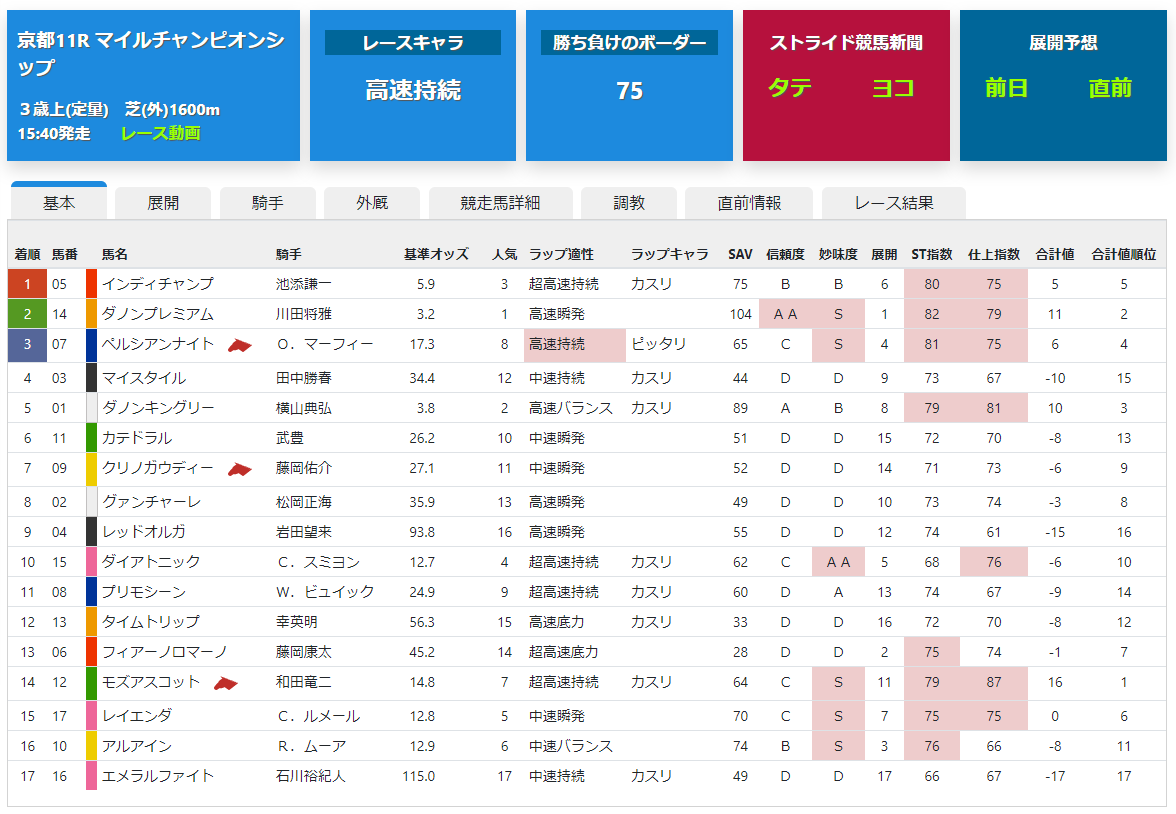Image resolution: width=1176 pixels, height=814 pixels.
Task: Select the first place rank badge
Action: 27,284
